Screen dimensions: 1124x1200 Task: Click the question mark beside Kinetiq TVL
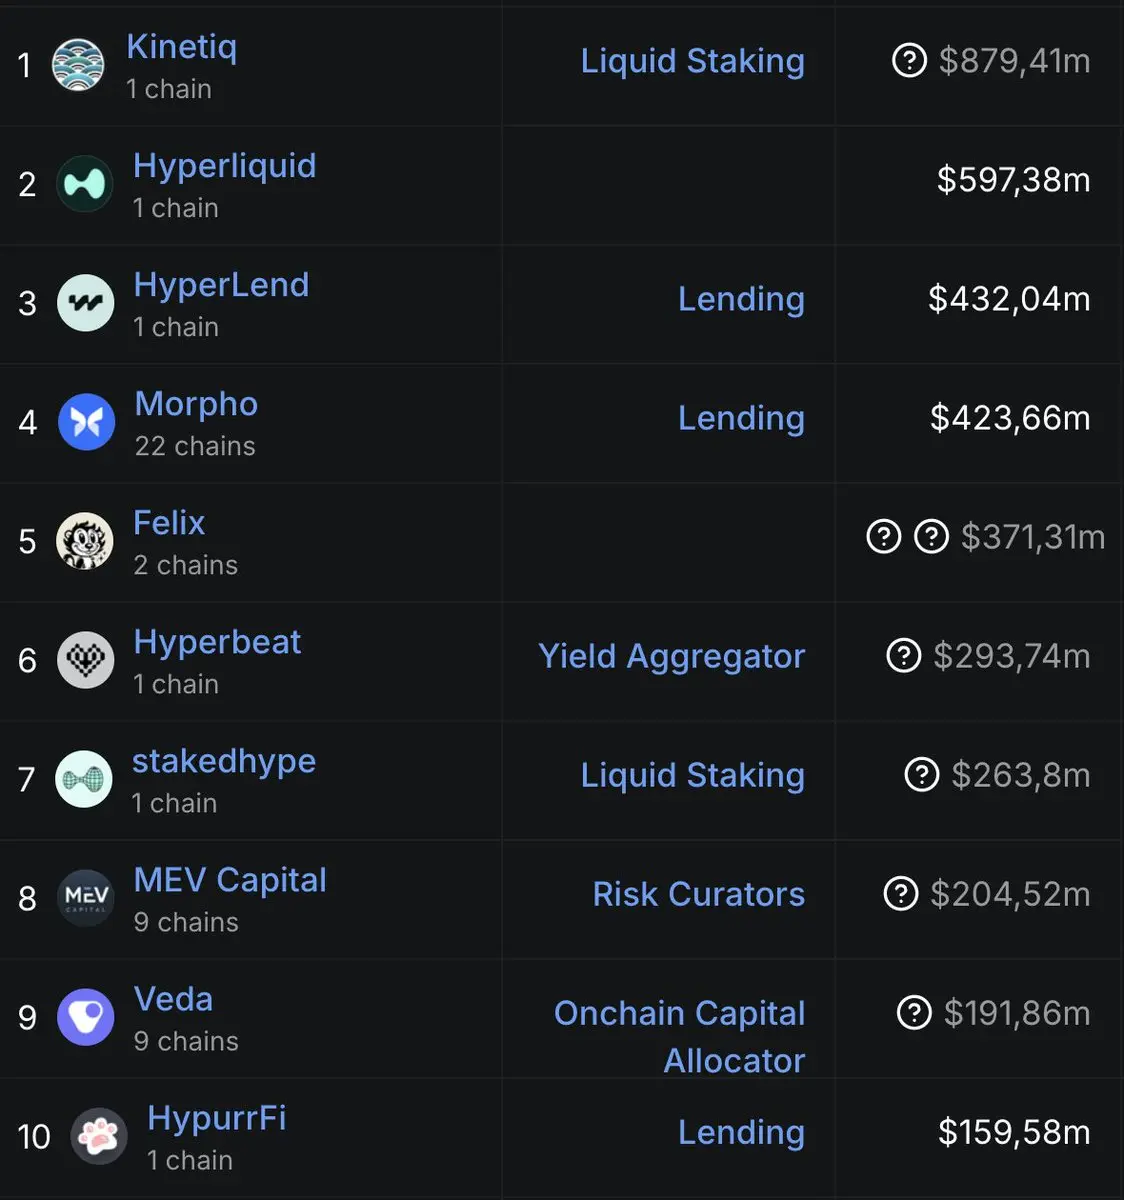[909, 61]
